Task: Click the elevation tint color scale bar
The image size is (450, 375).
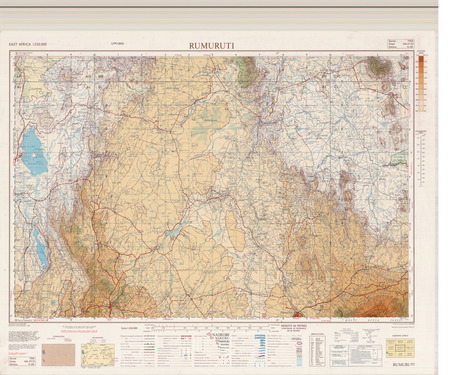Action: [x=421, y=83]
